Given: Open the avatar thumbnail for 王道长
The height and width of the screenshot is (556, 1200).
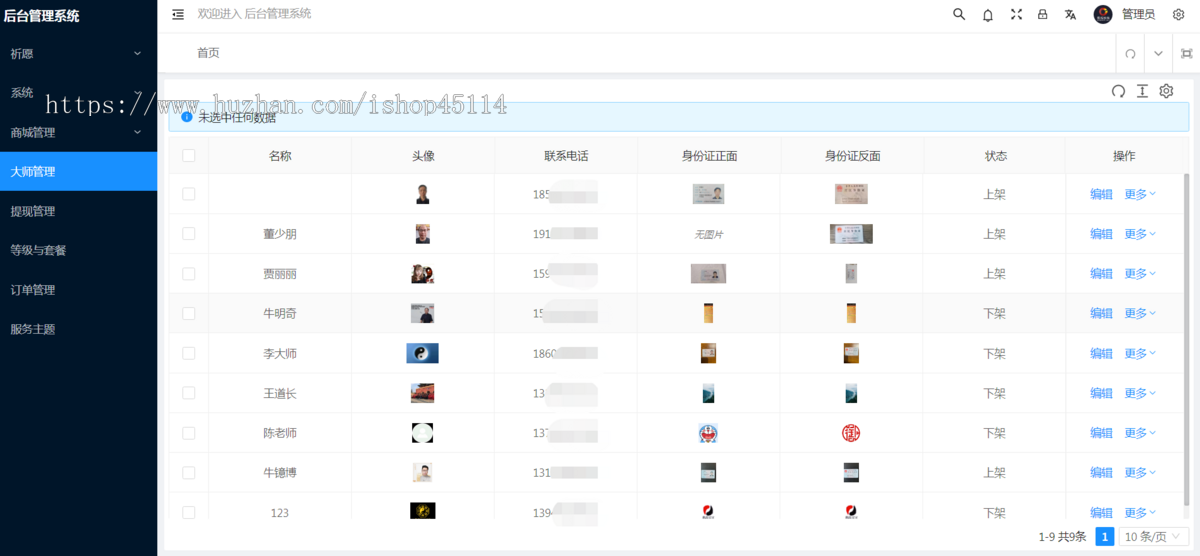Looking at the screenshot, I should [422, 393].
